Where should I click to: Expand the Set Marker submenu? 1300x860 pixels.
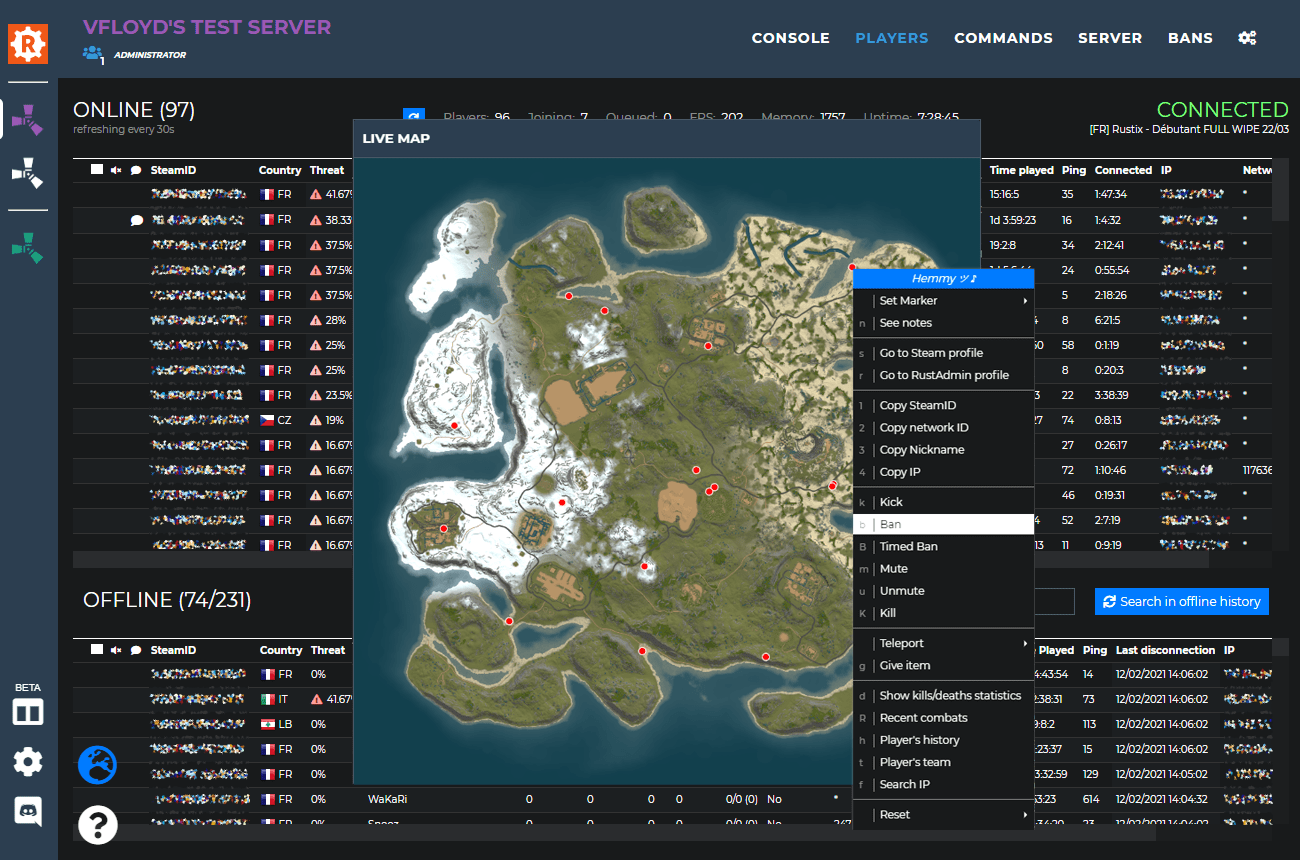940,300
